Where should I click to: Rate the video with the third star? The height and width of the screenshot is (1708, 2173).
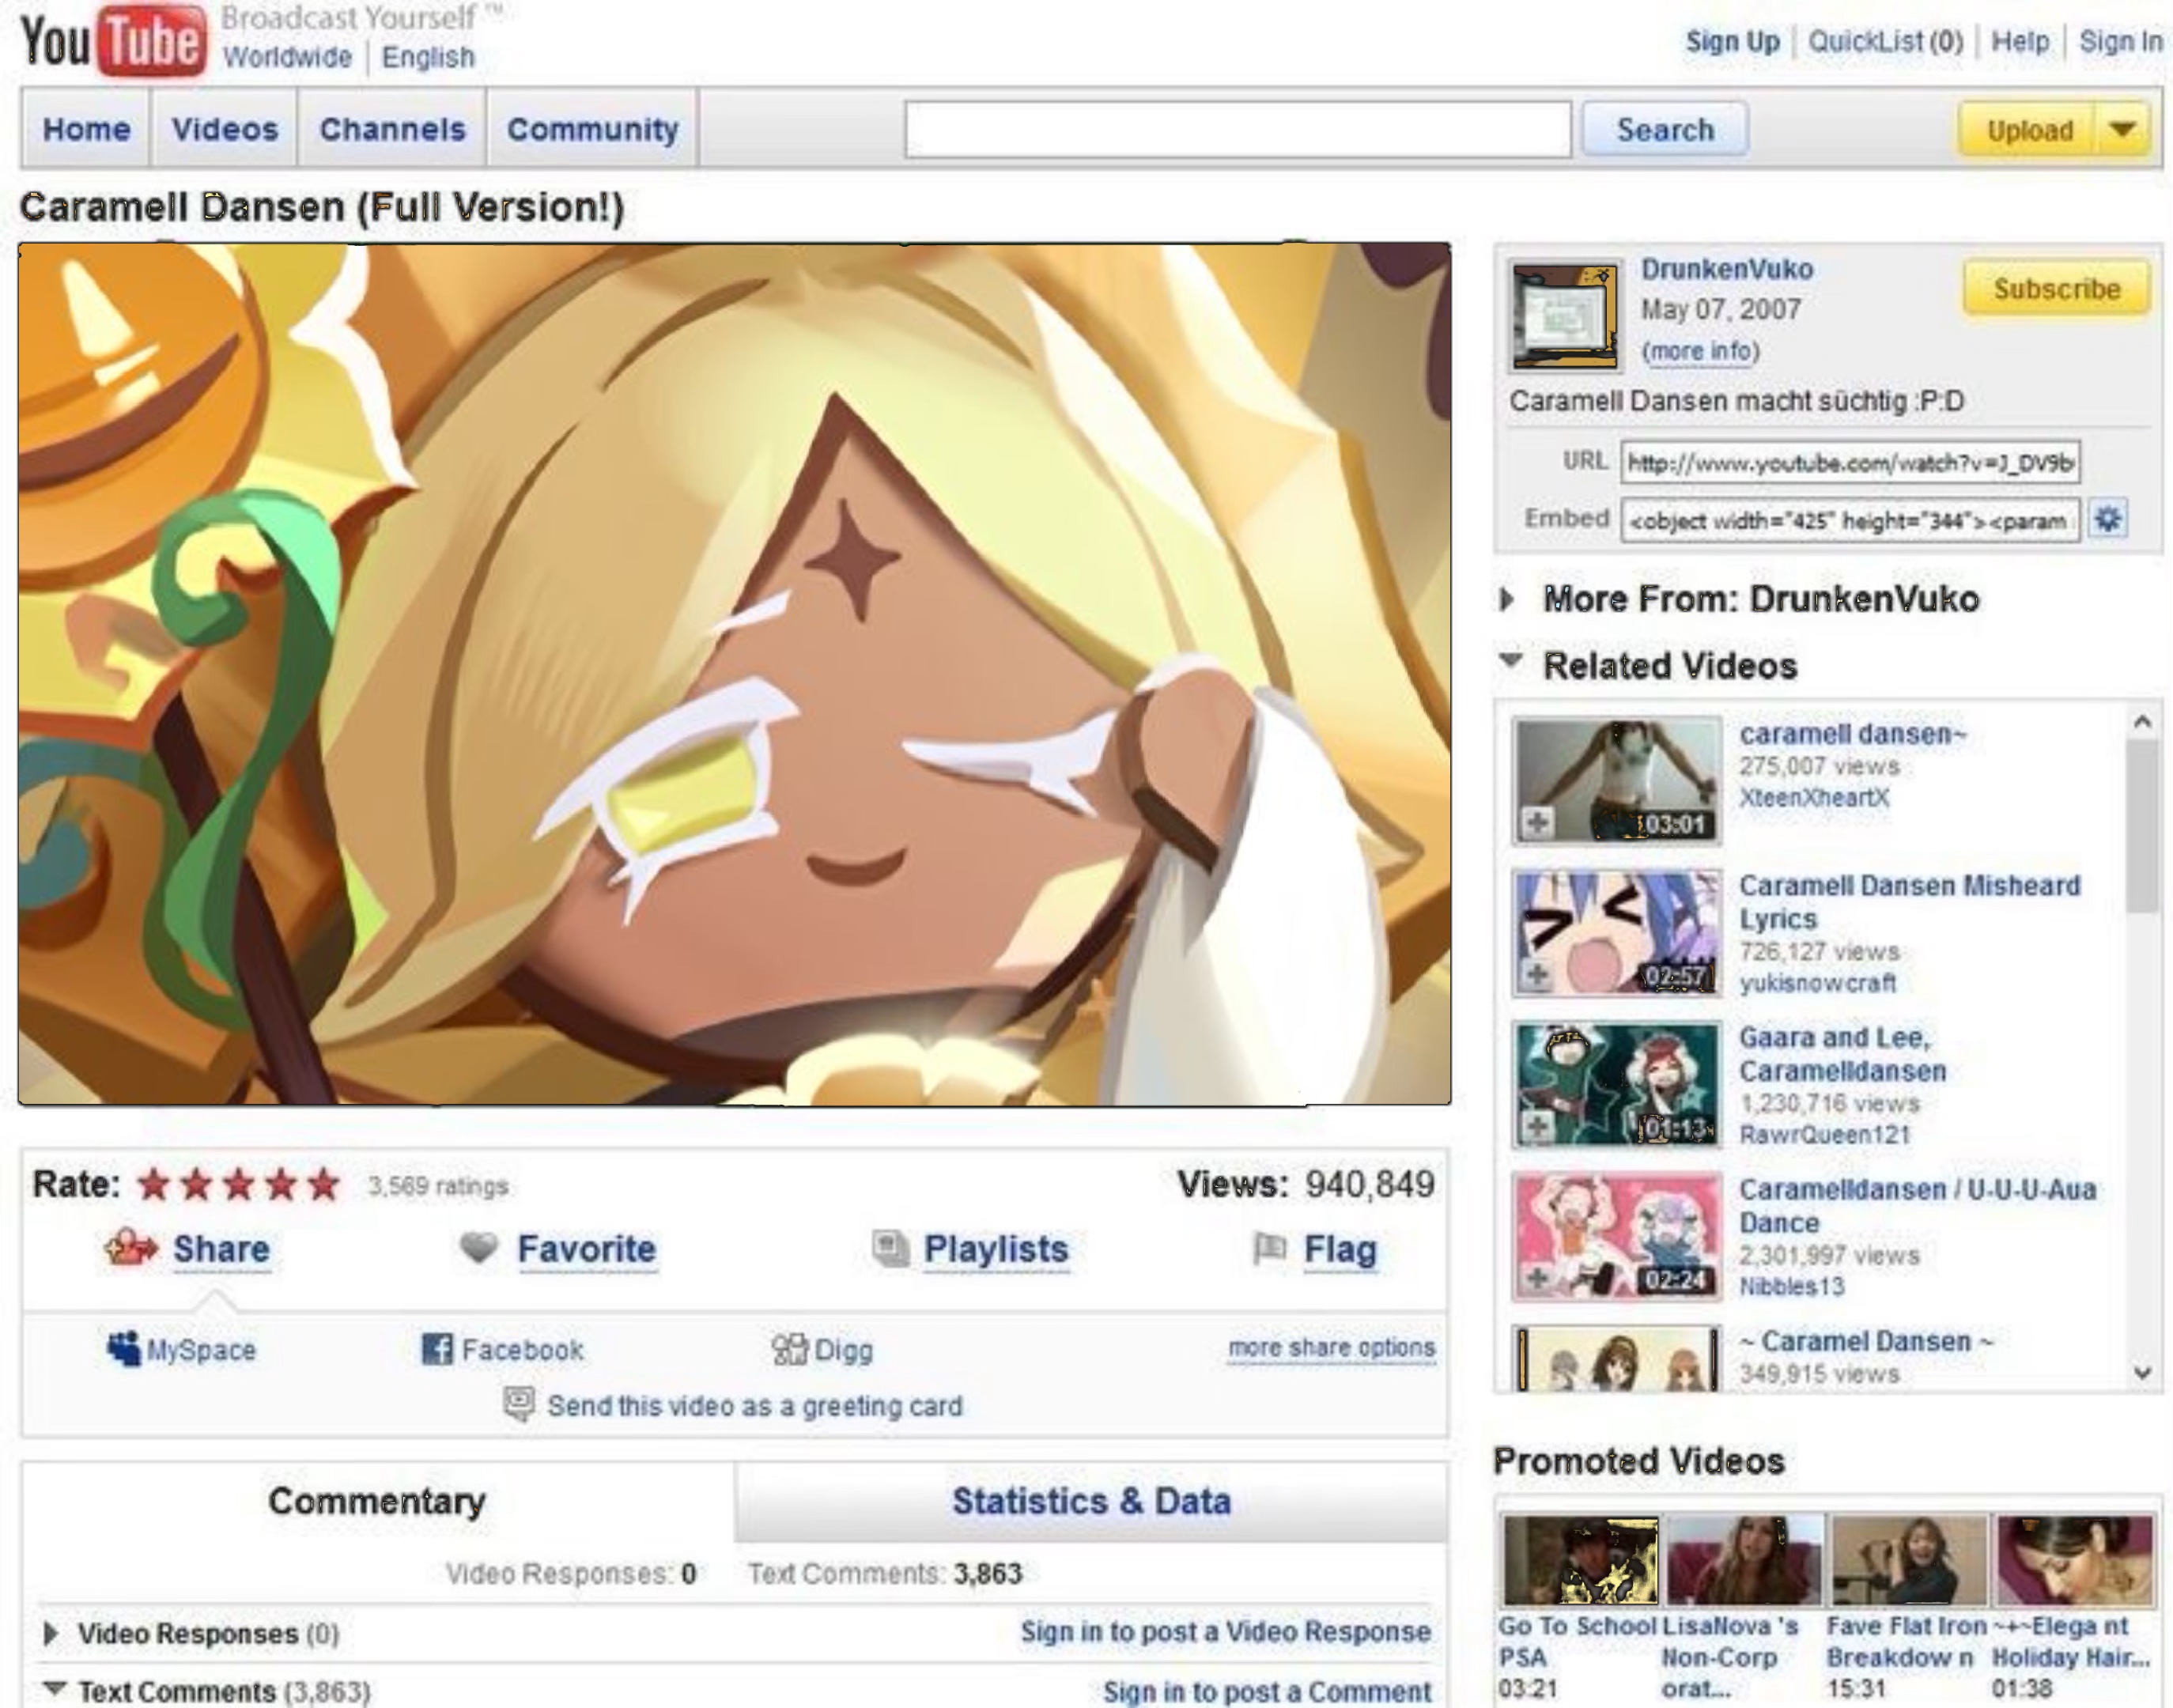(x=238, y=1184)
